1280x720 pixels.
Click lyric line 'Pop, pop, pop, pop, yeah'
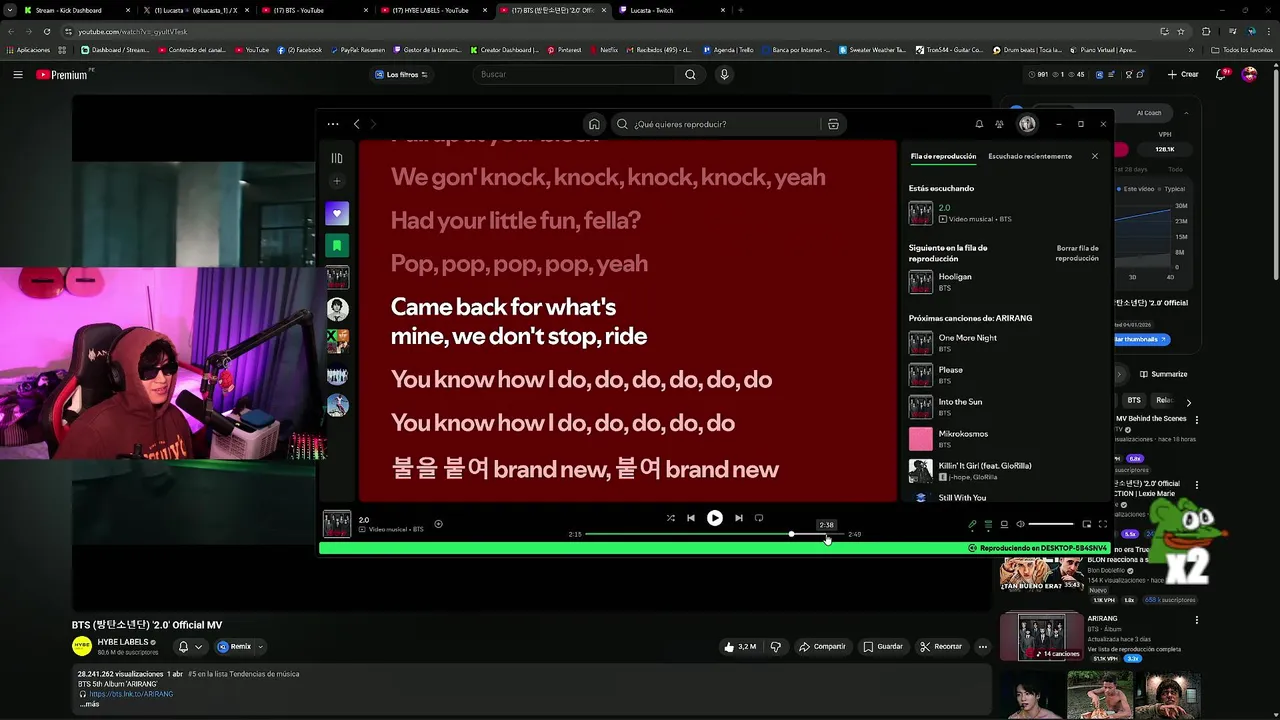[x=519, y=263]
